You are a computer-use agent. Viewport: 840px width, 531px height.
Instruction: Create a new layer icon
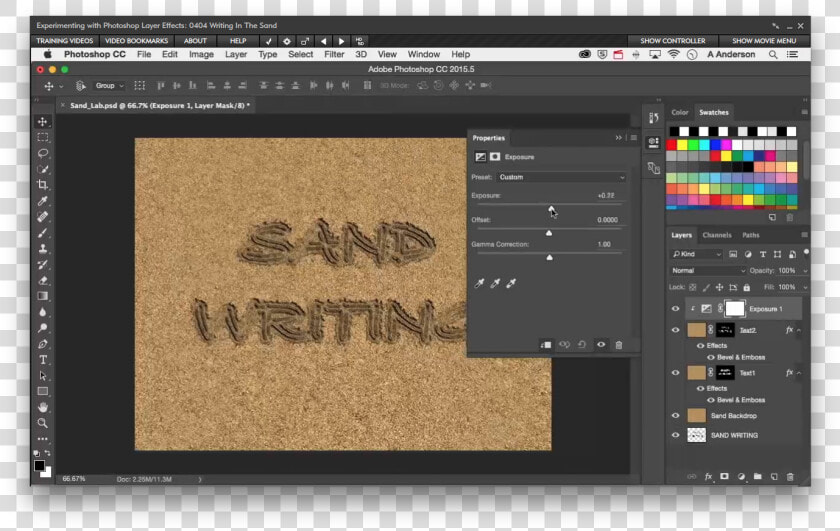(774, 476)
